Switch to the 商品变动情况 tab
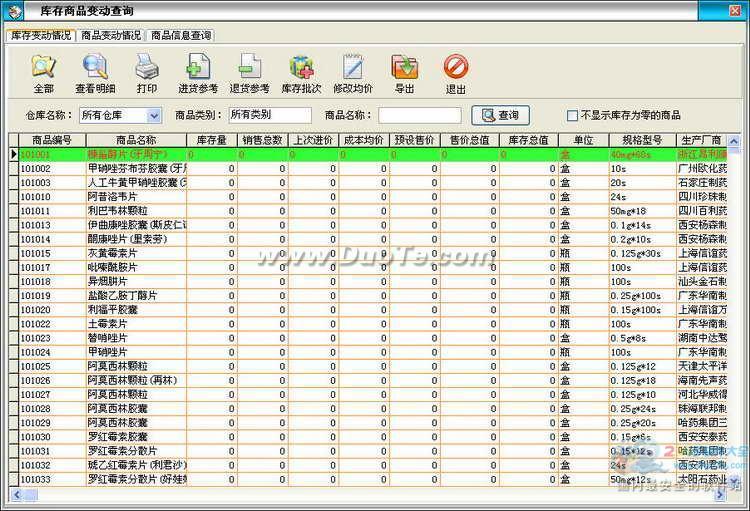750x511 pixels. point(110,35)
